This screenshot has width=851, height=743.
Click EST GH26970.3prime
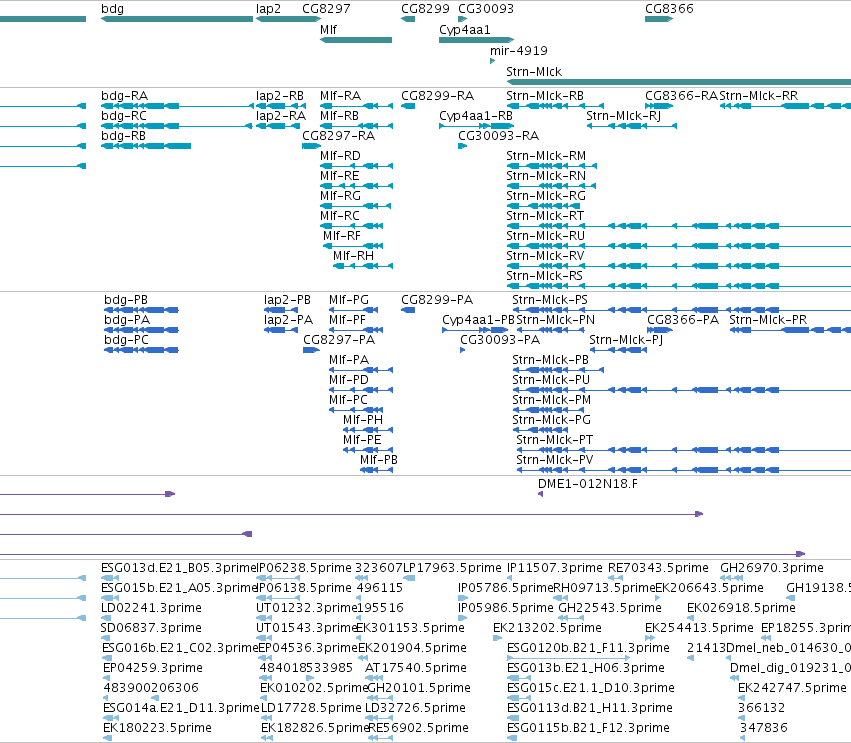772,568
